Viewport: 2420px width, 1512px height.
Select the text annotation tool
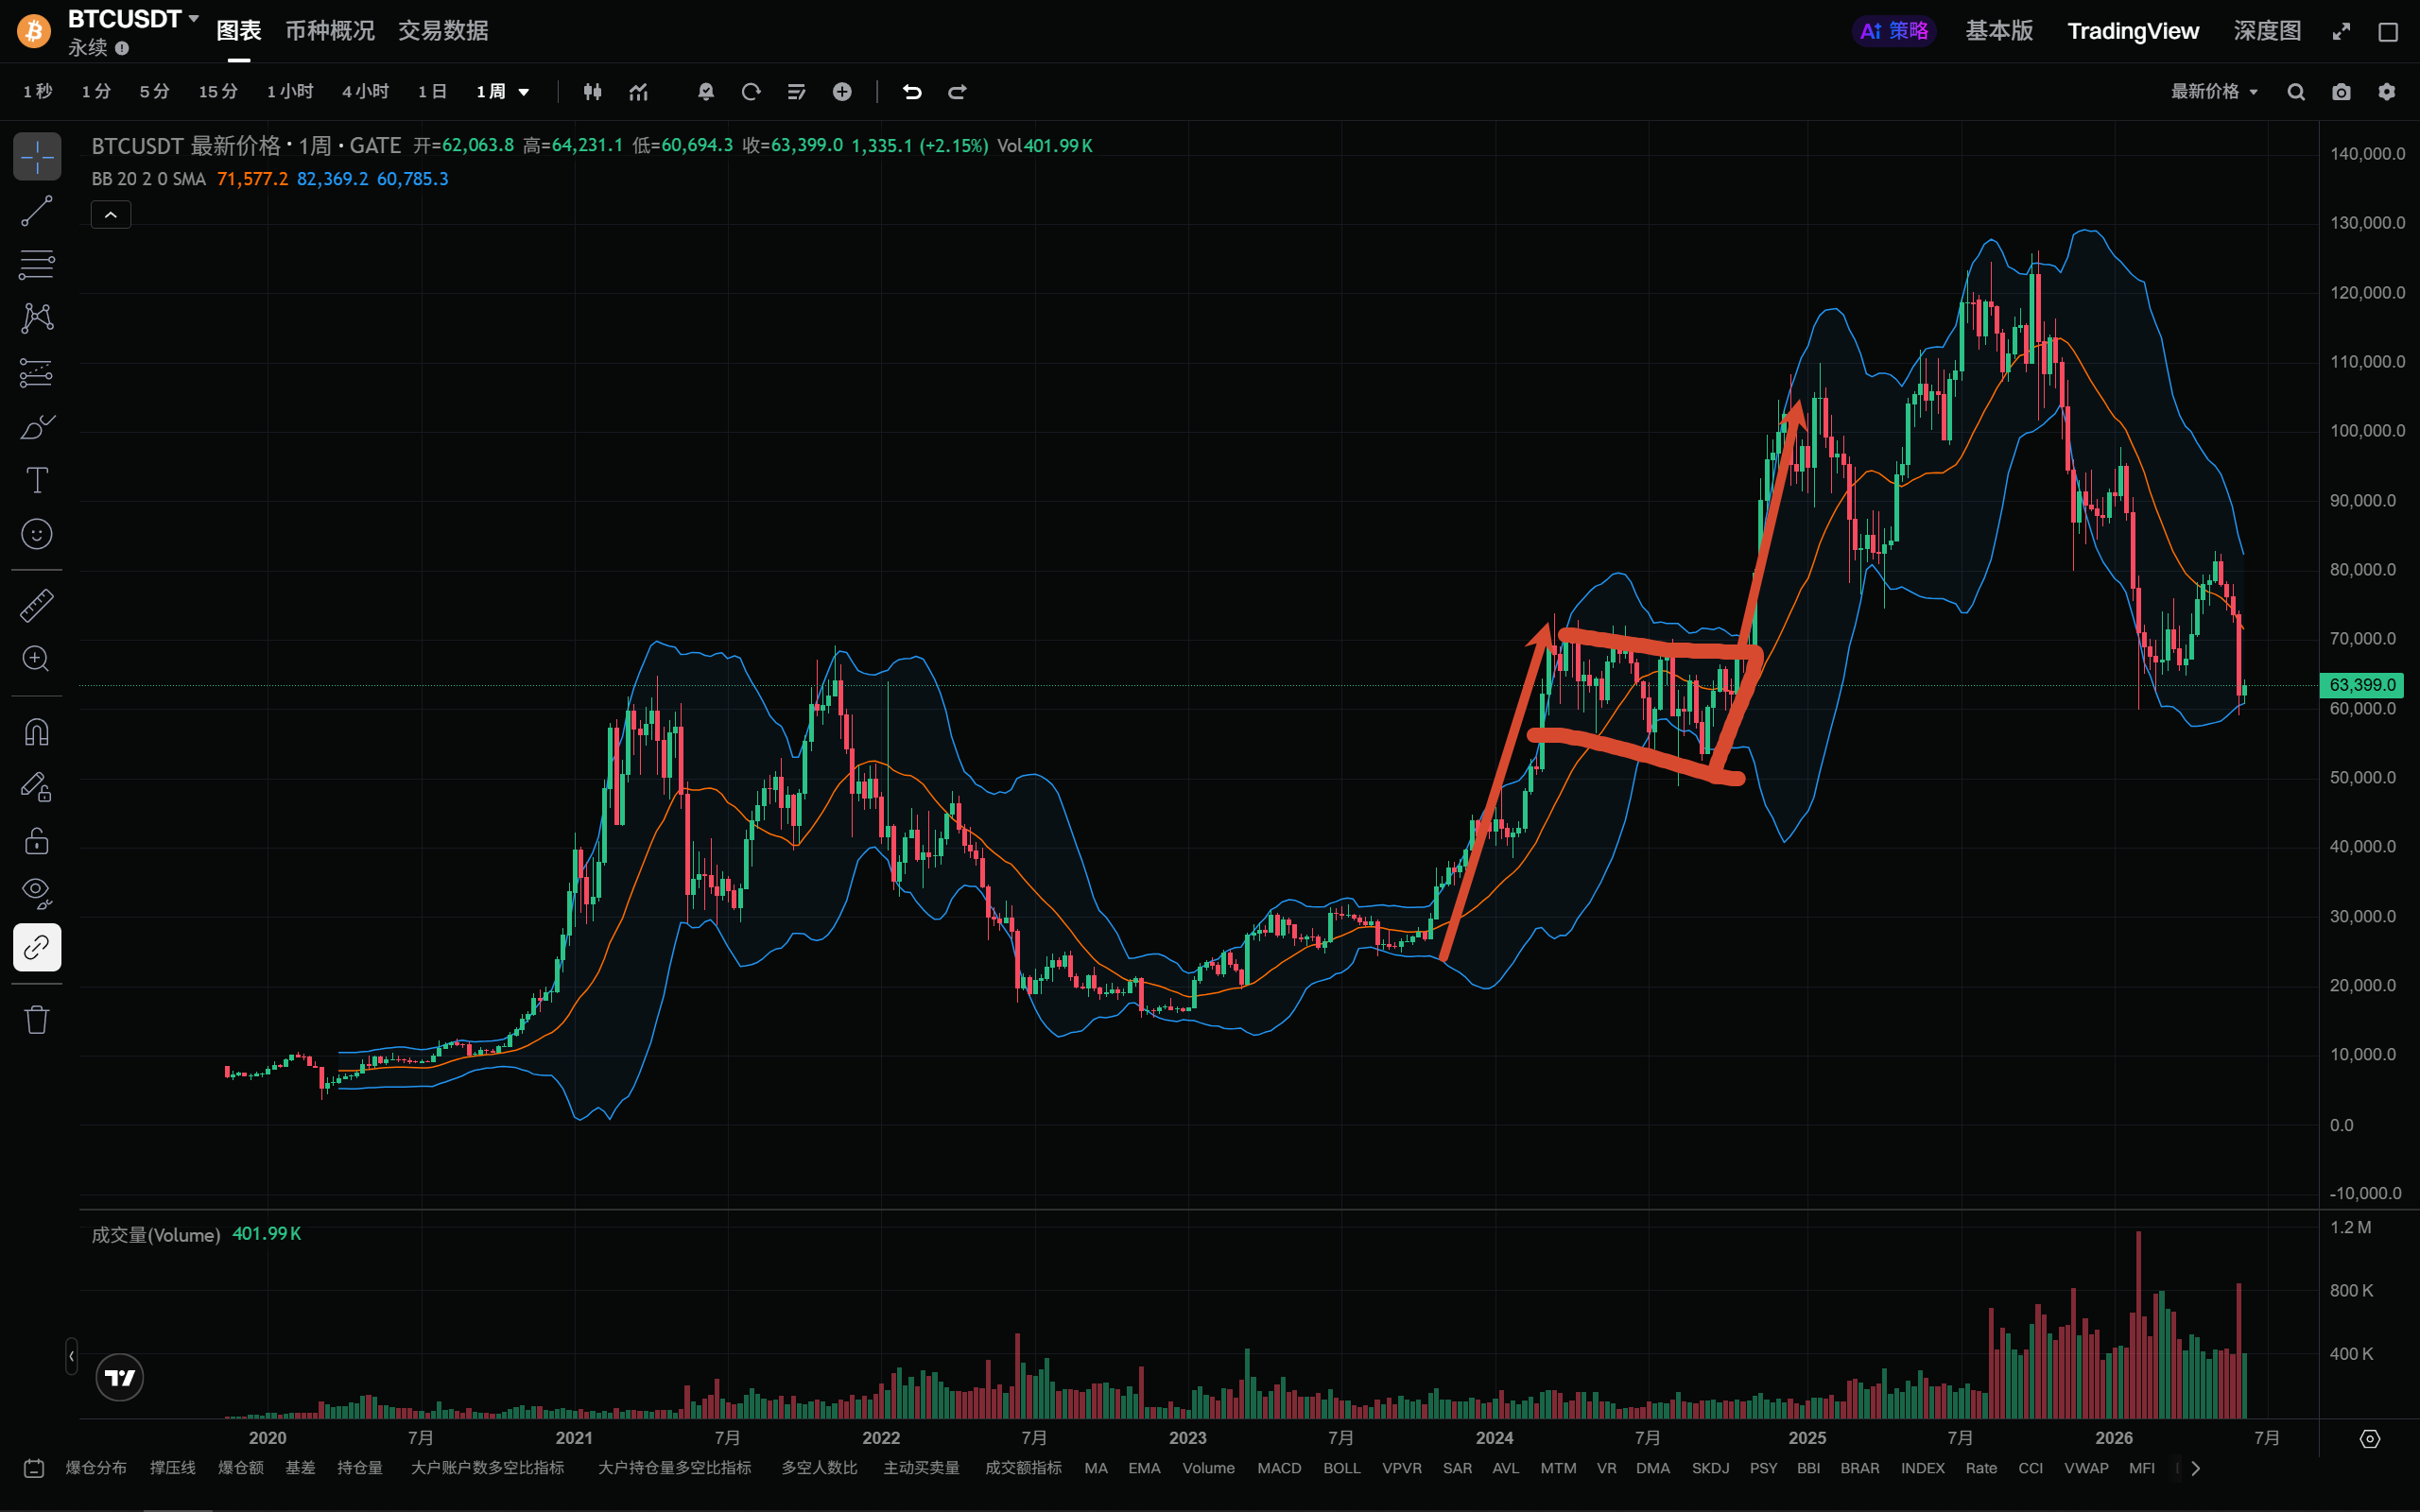click(x=37, y=480)
